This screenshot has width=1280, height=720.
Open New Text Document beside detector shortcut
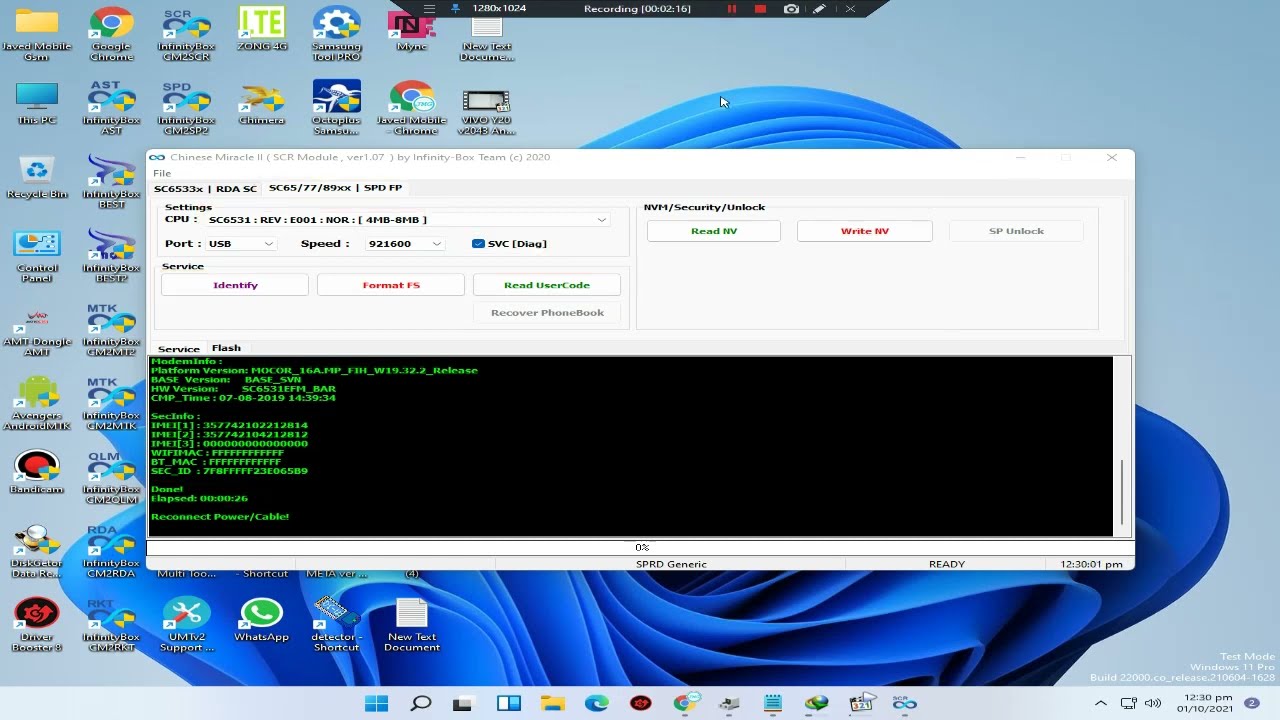(411, 626)
